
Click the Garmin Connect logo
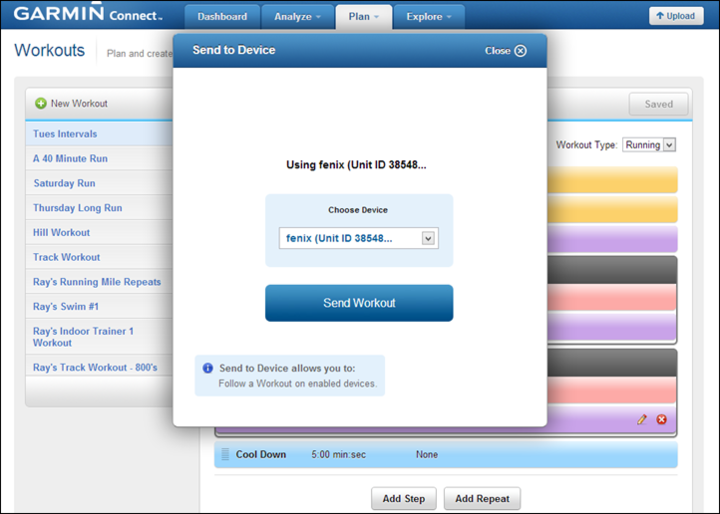[87, 16]
